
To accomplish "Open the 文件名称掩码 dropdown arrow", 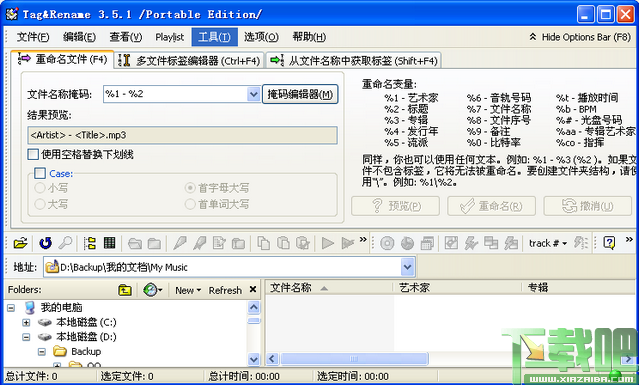I will point(253,95).
